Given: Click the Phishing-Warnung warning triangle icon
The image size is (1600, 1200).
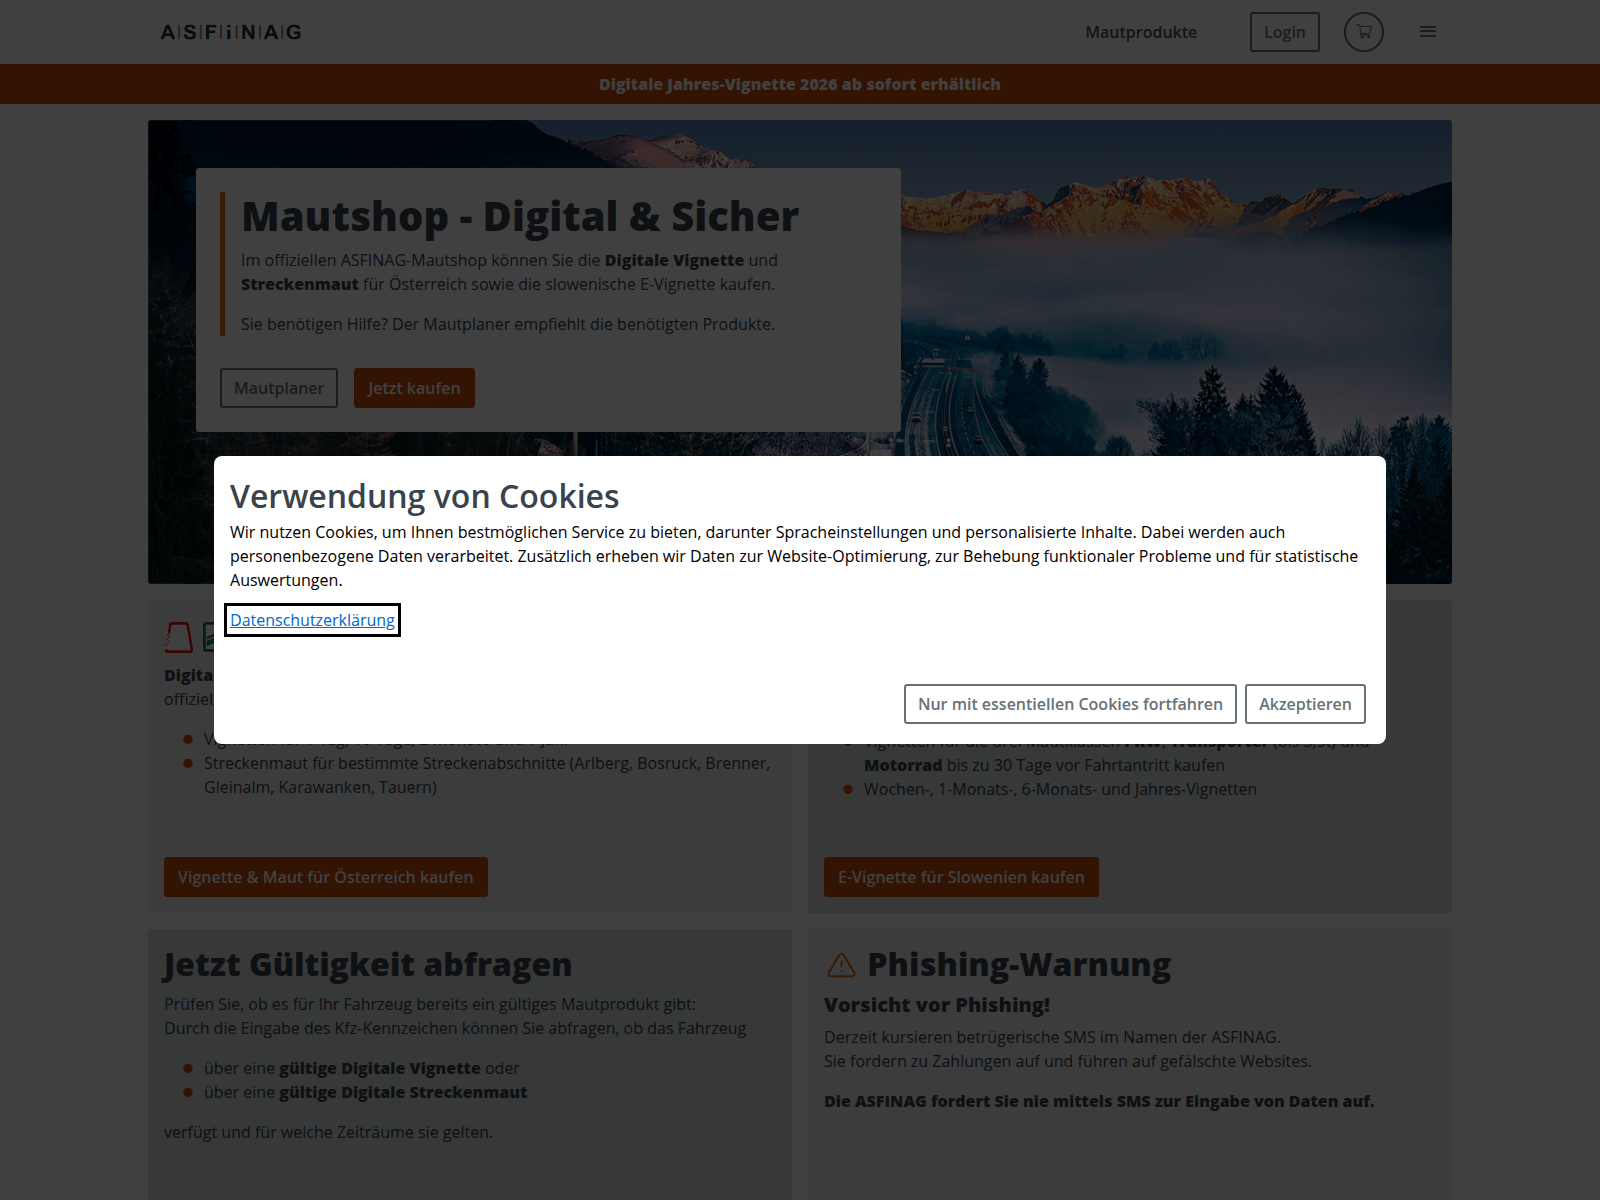Looking at the screenshot, I should [x=842, y=965].
